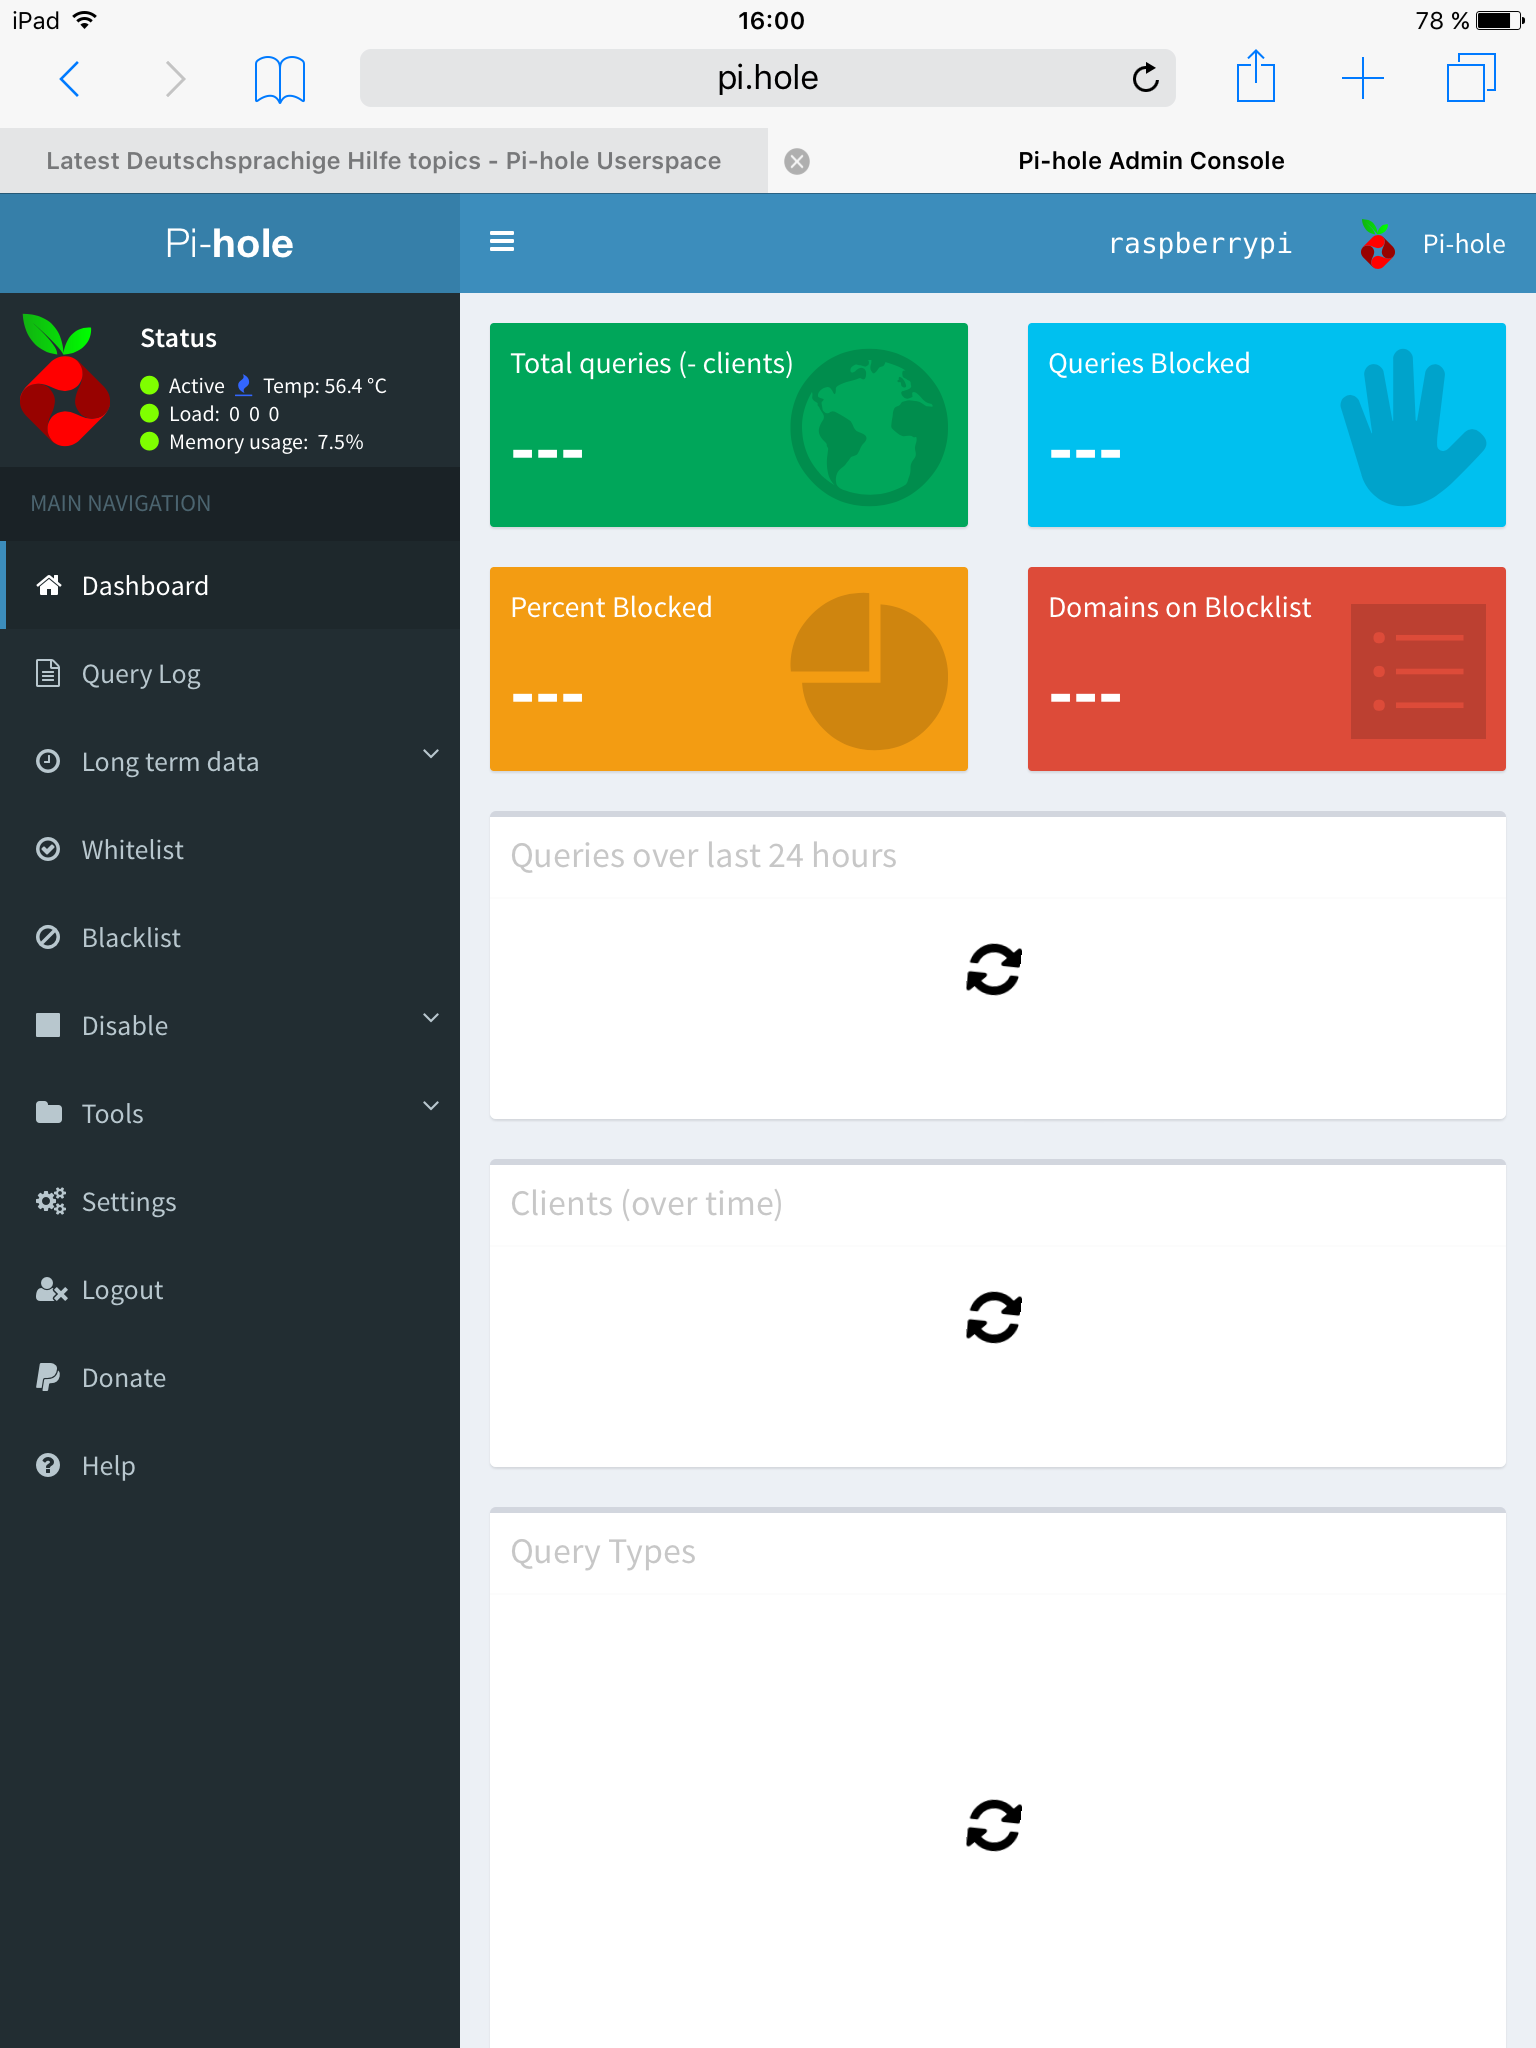Image resolution: width=1536 pixels, height=2048 pixels.
Task: Show all open tabs overview
Action: (x=1471, y=78)
